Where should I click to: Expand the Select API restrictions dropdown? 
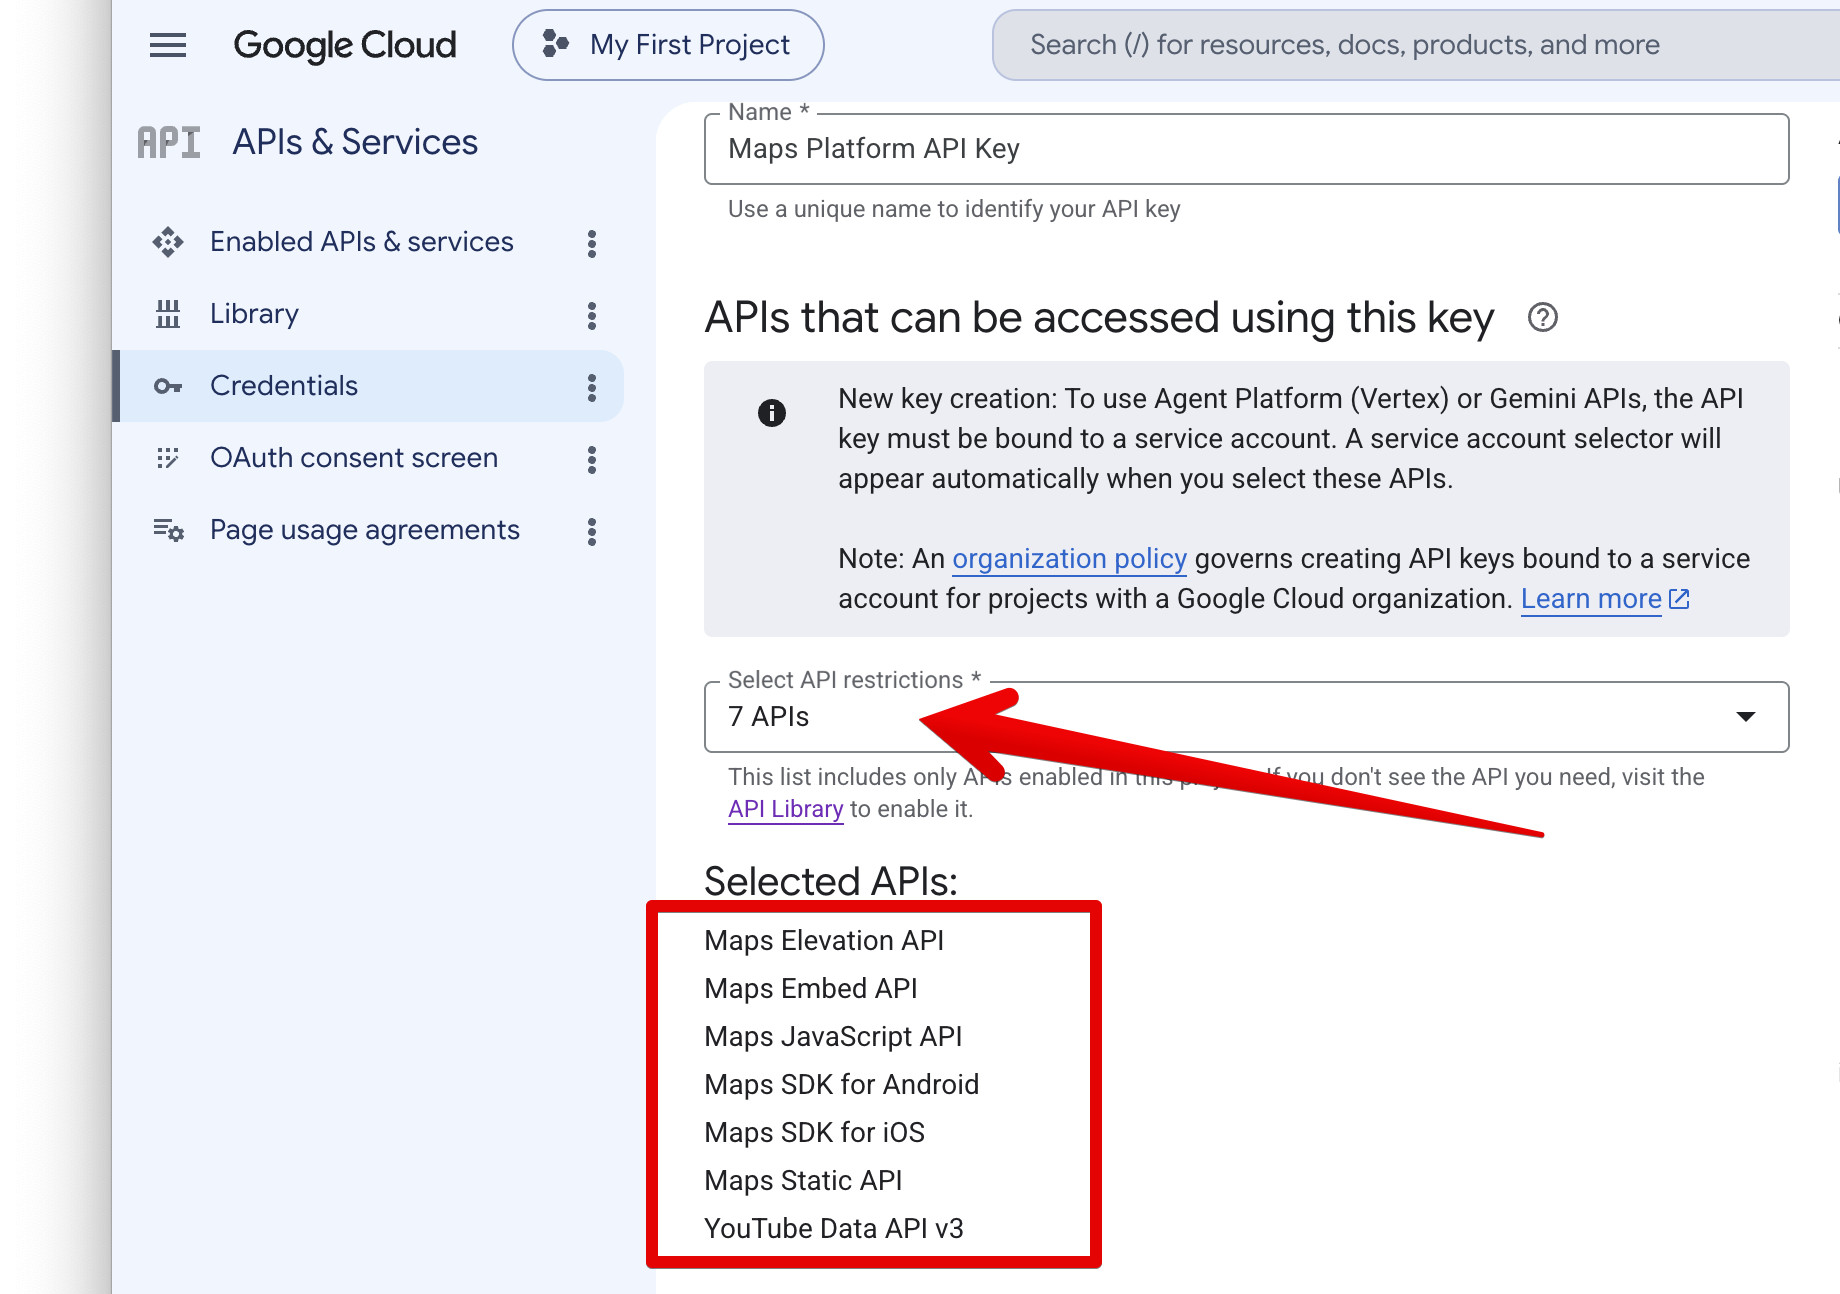[1246, 717]
